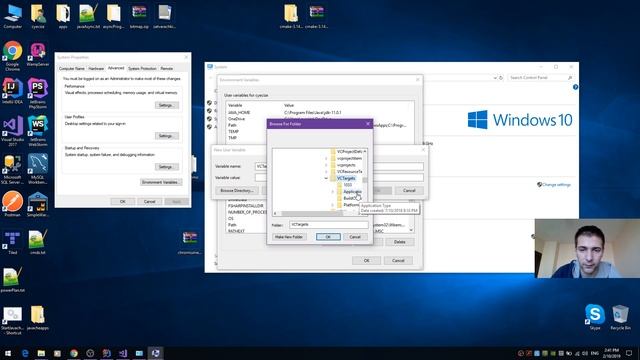Screen dimensions: 640x360
Task: Open the Postman desktop shortcut
Action: click(13, 204)
